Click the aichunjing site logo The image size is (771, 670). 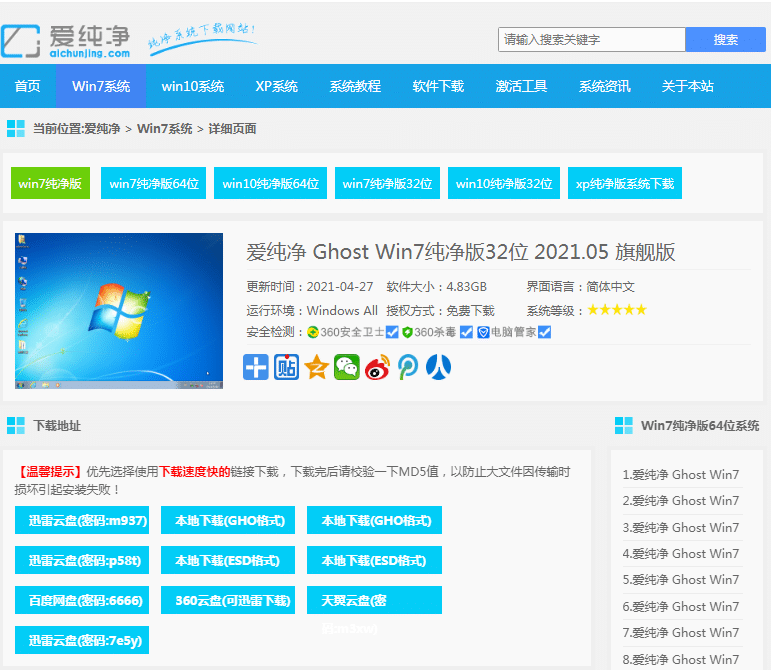tap(67, 40)
